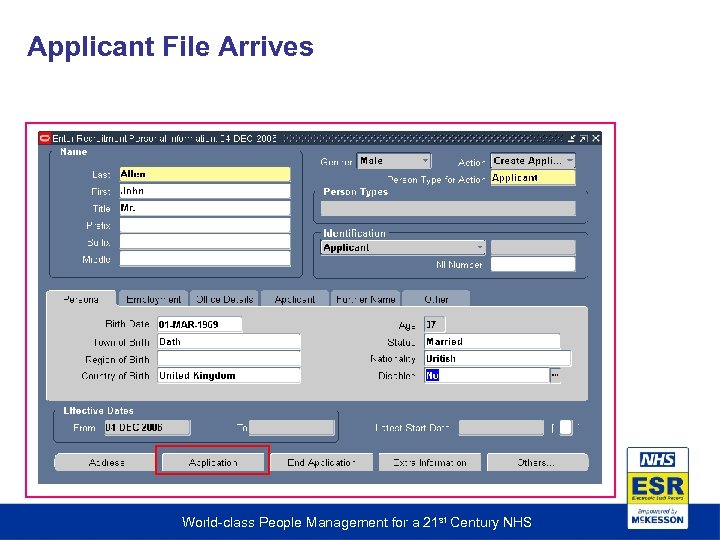Click the Effective Dates From field

click(147, 428)
